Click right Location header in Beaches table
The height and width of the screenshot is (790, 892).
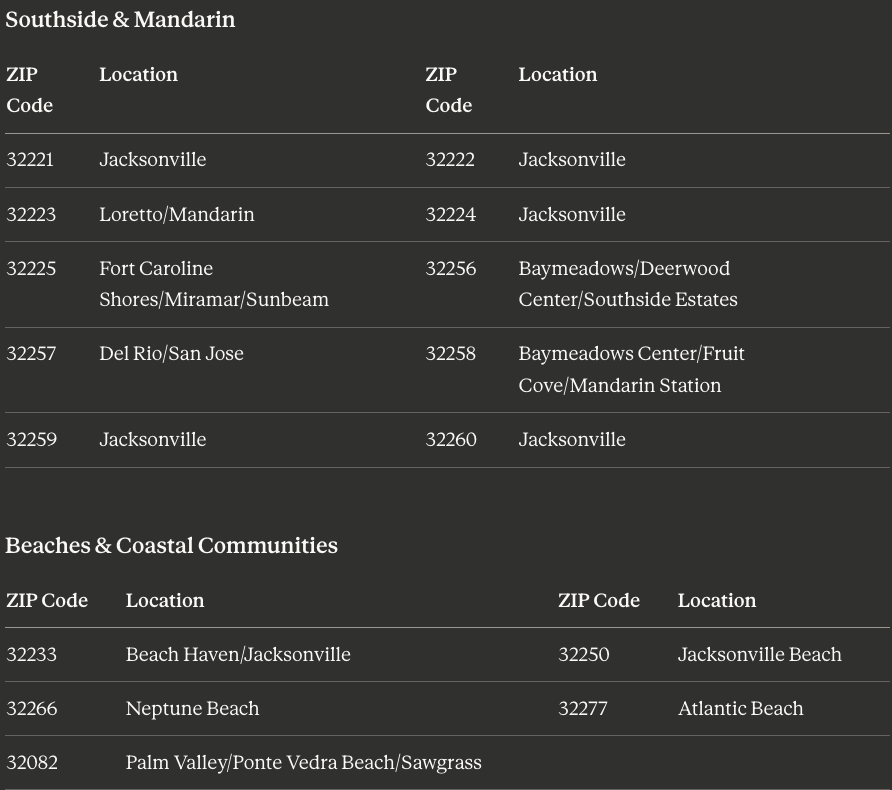point(717,601)
